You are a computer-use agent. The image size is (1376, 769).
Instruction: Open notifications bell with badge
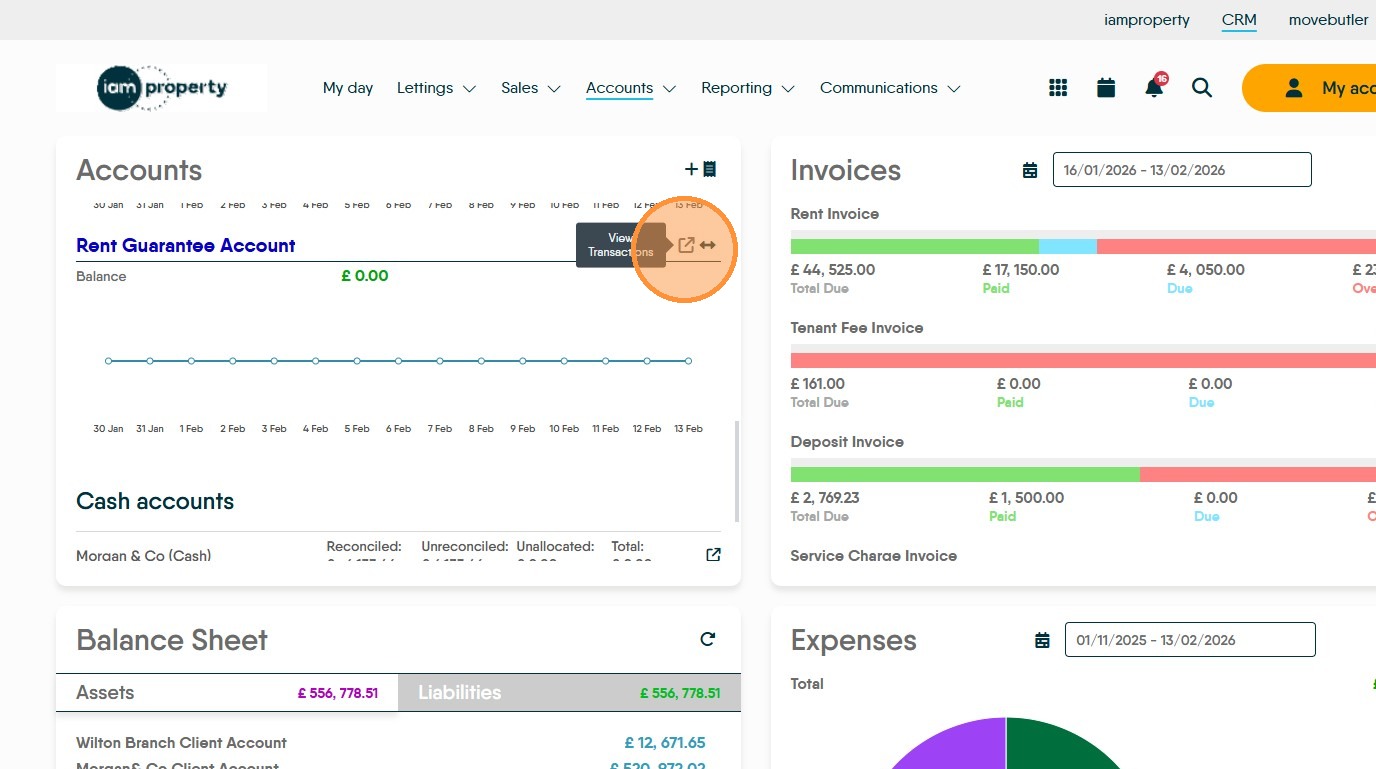pyautogui.click(x=1155, y=86)
